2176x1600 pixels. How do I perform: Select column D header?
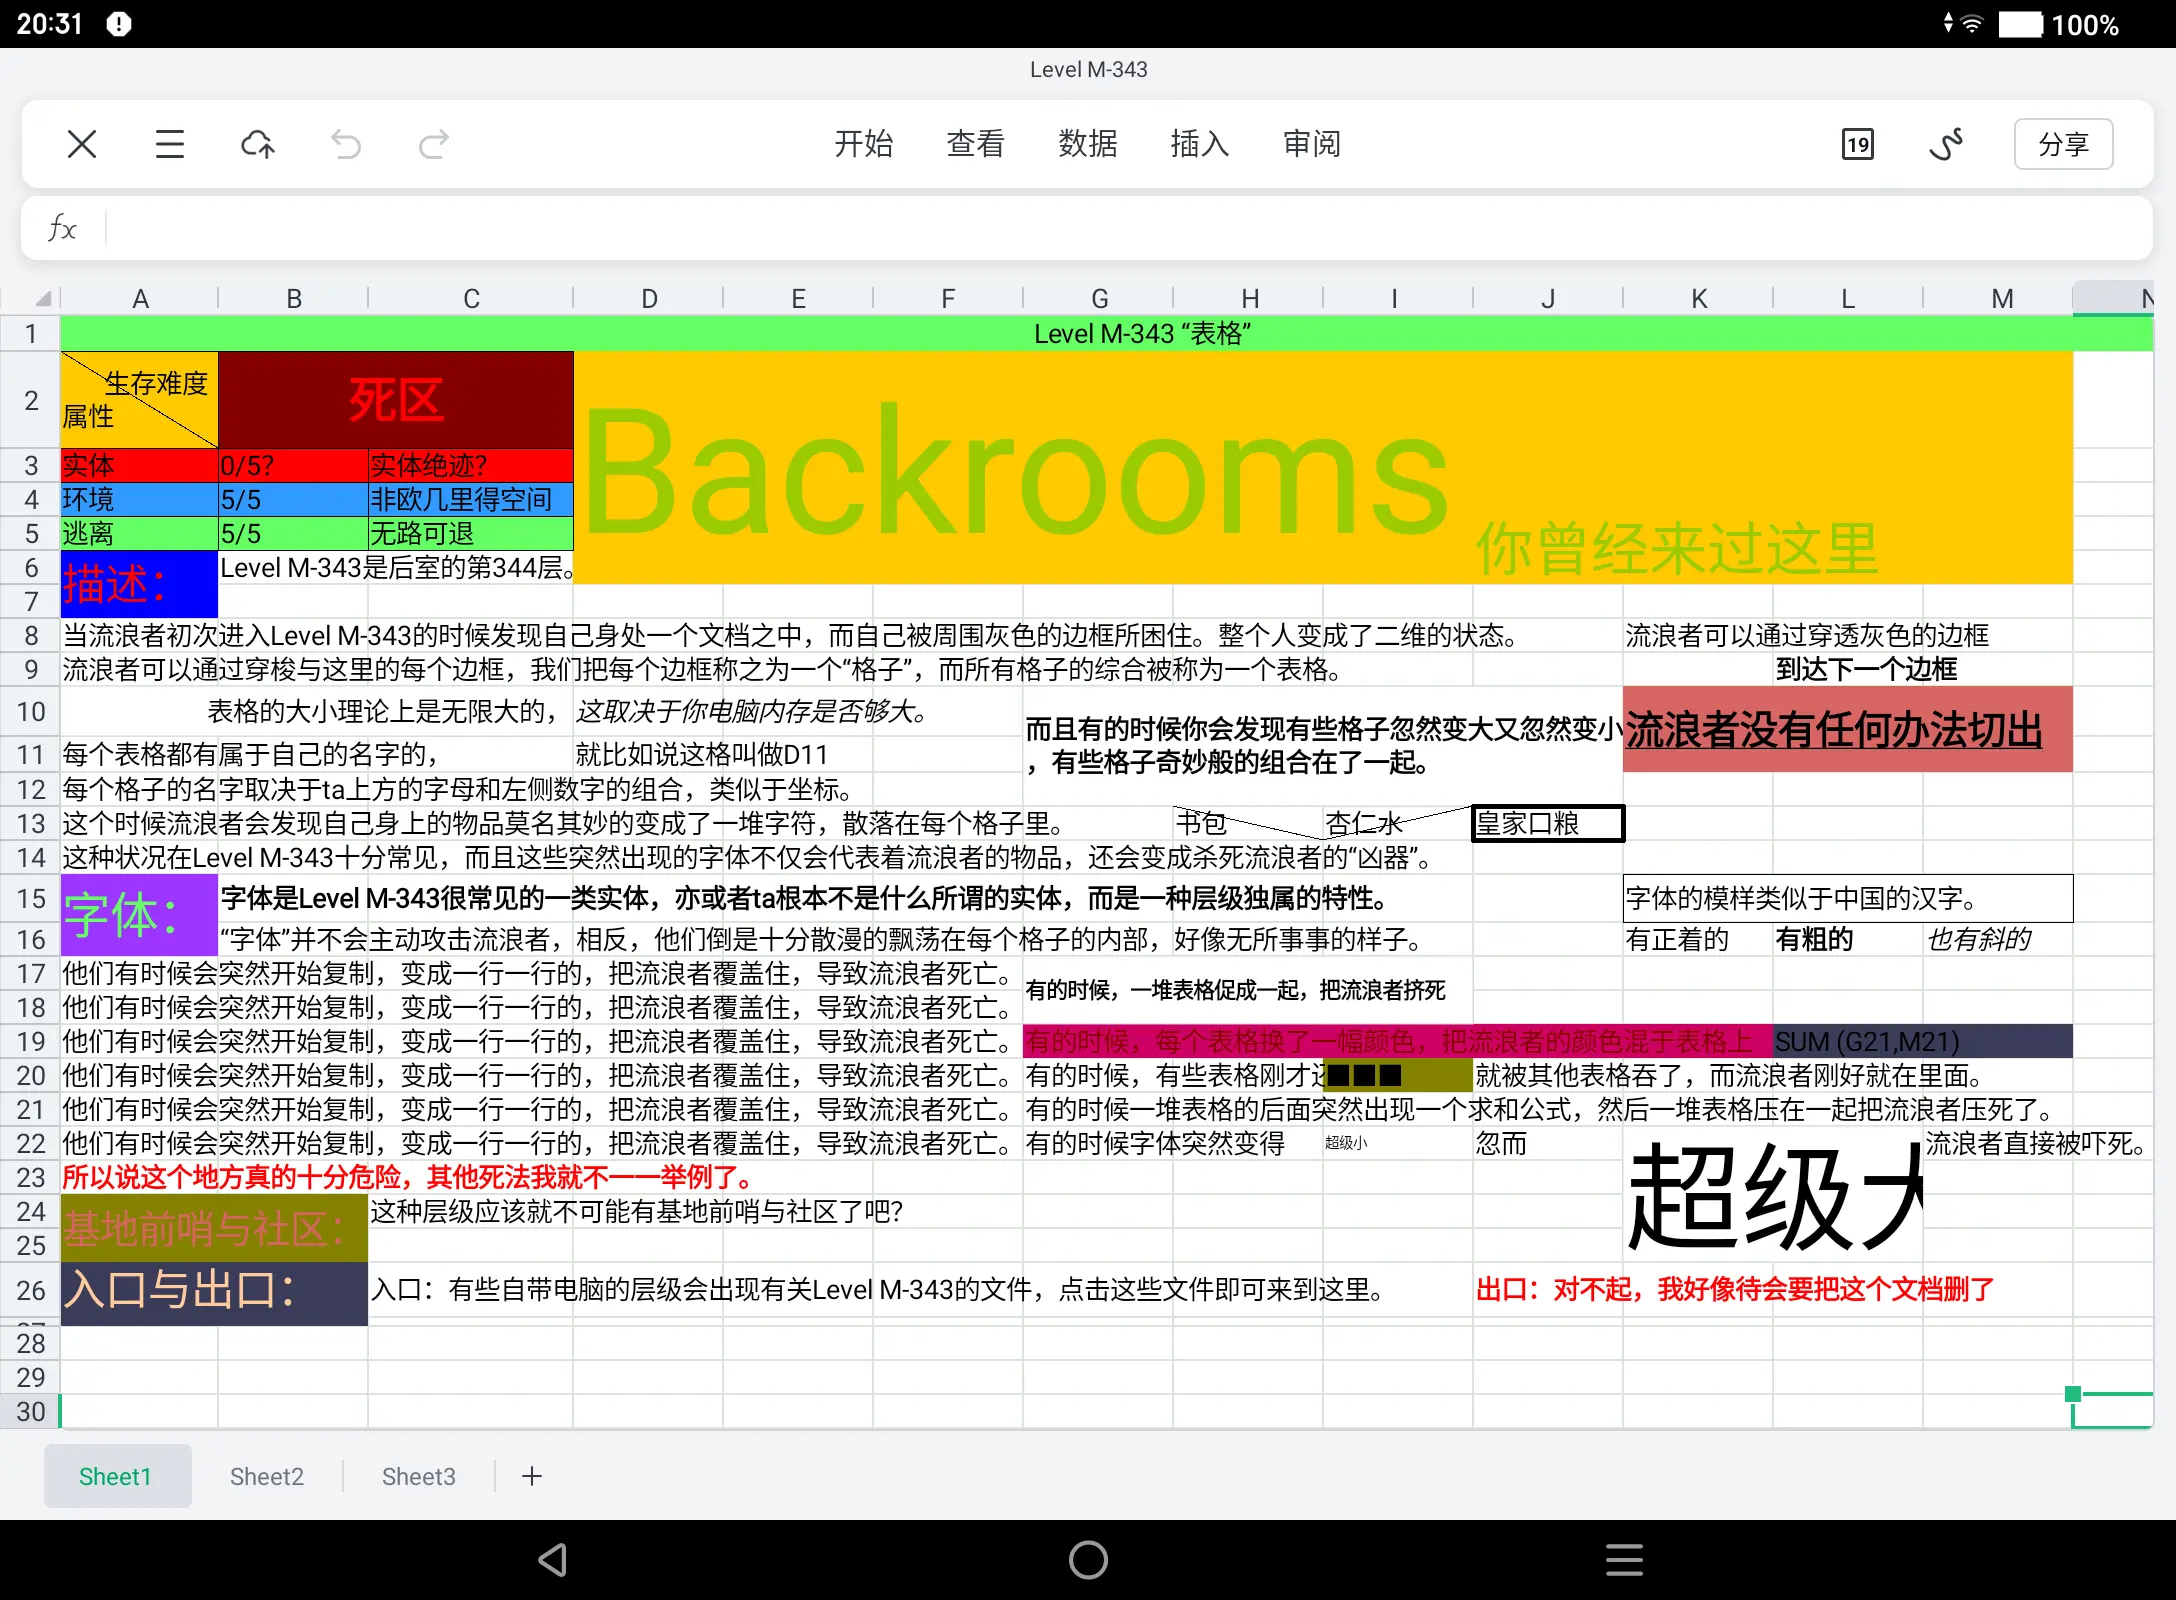point(649,298)
